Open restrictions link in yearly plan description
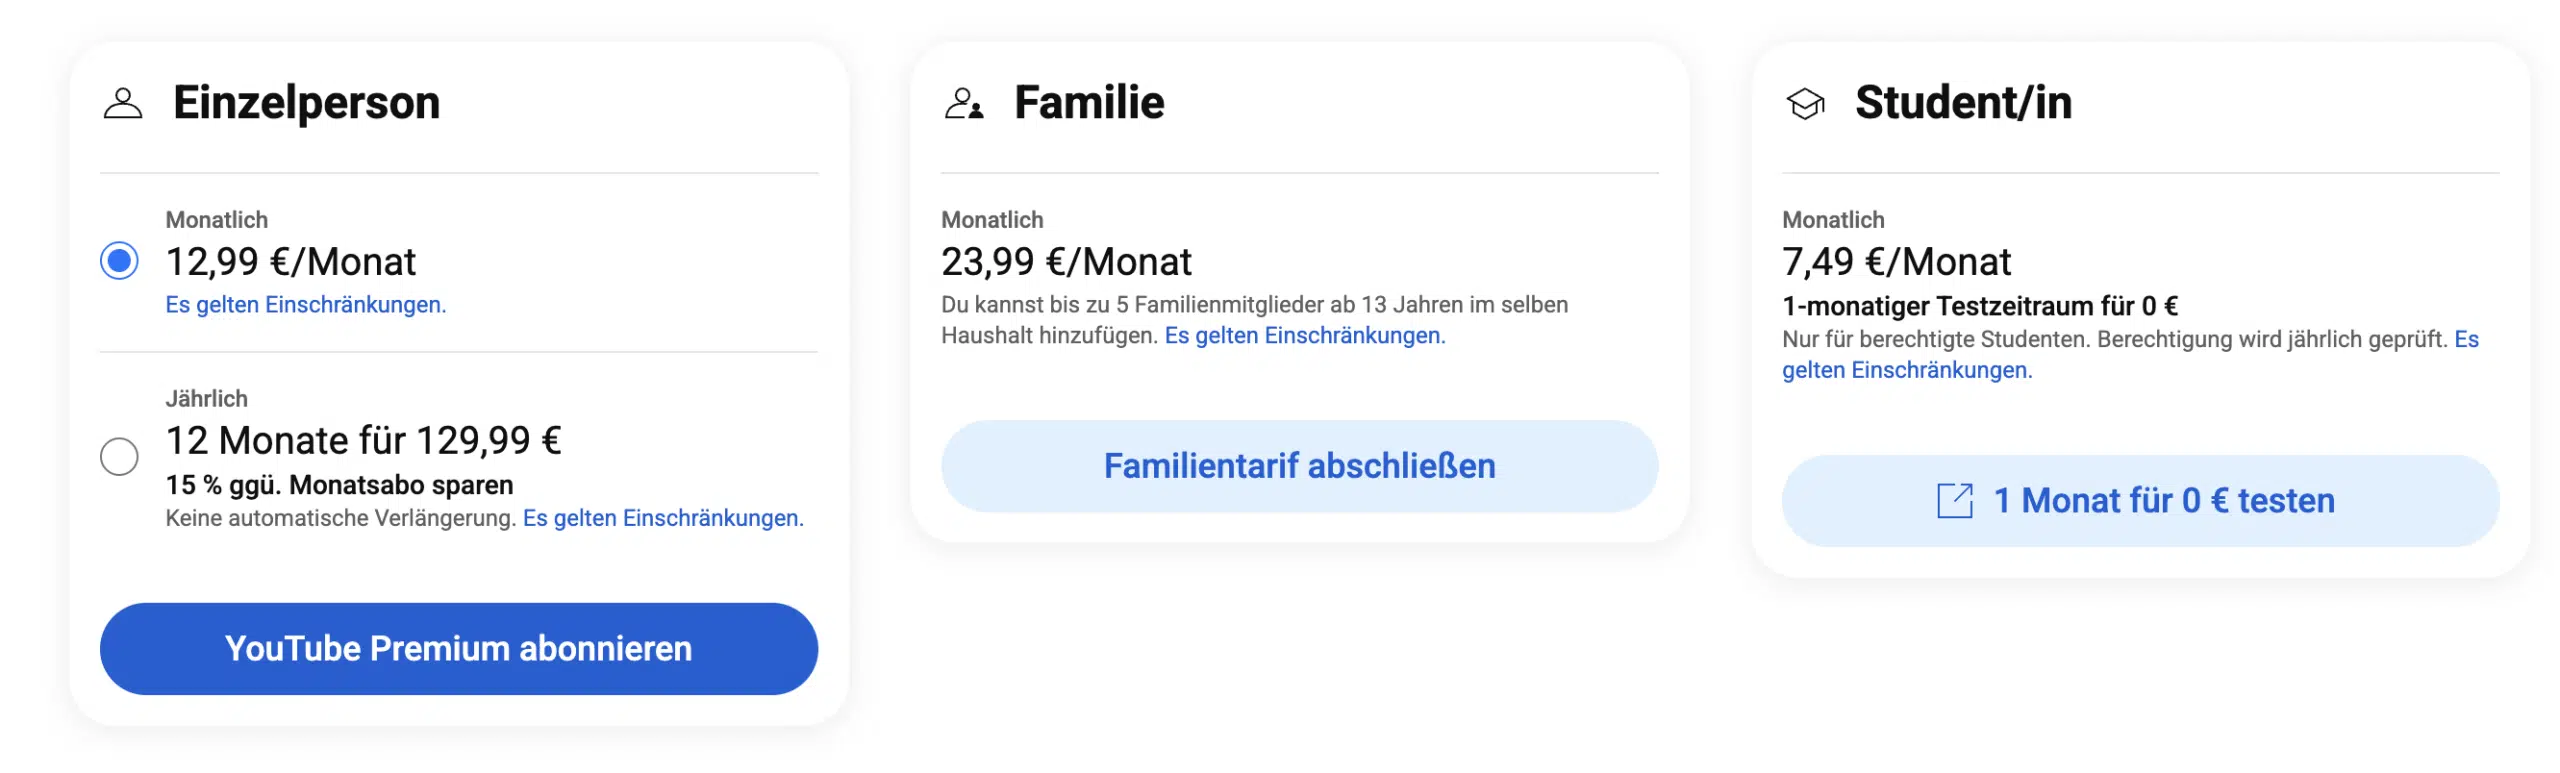The height and width of the screenshot is (773, 2560). pyautogui.click(x=663, y=517)
